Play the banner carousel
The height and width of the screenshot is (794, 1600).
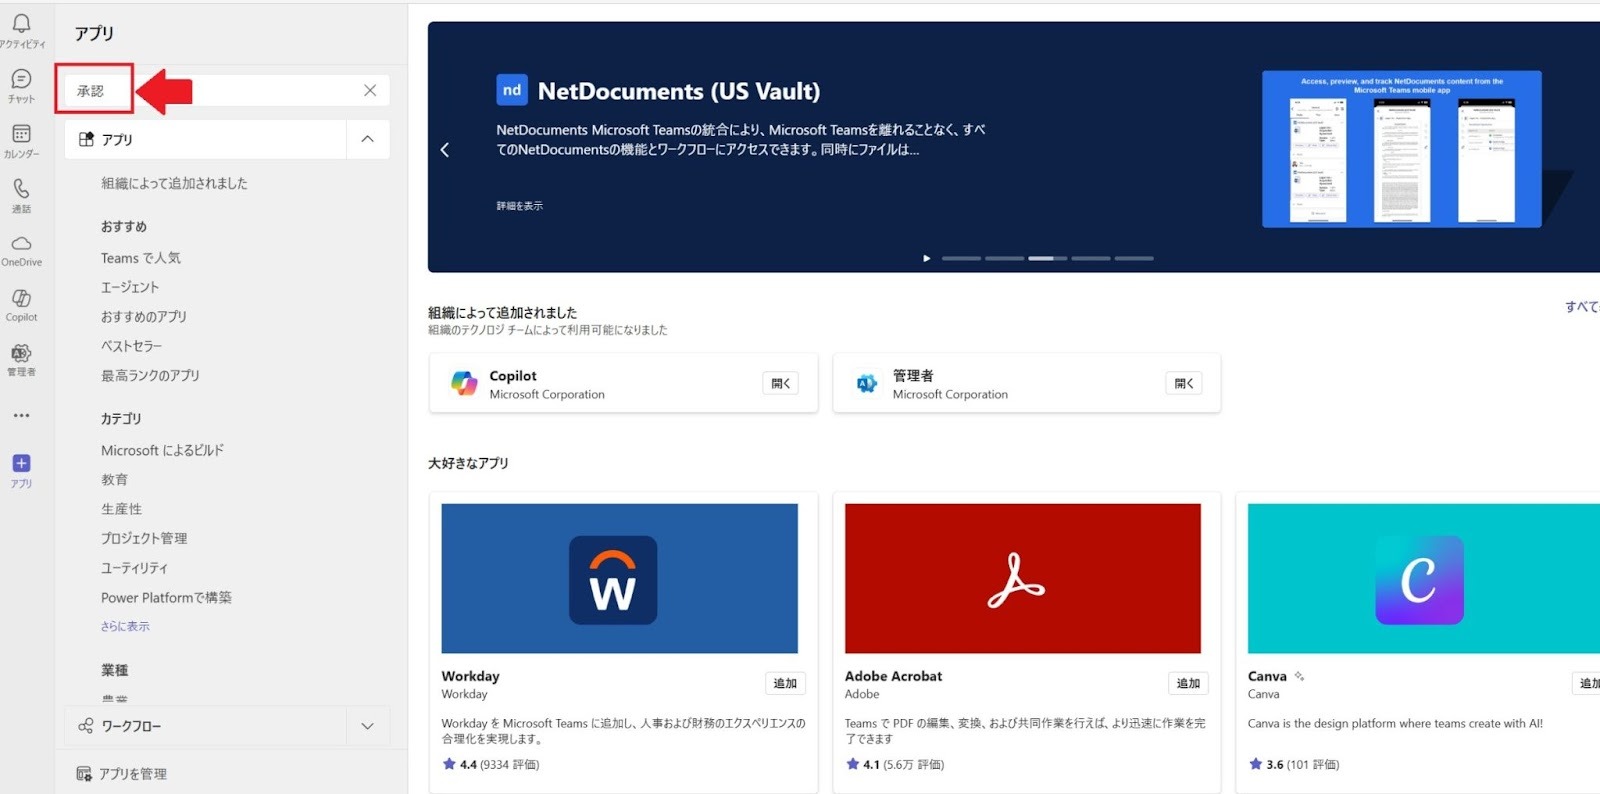pos(927,258)
